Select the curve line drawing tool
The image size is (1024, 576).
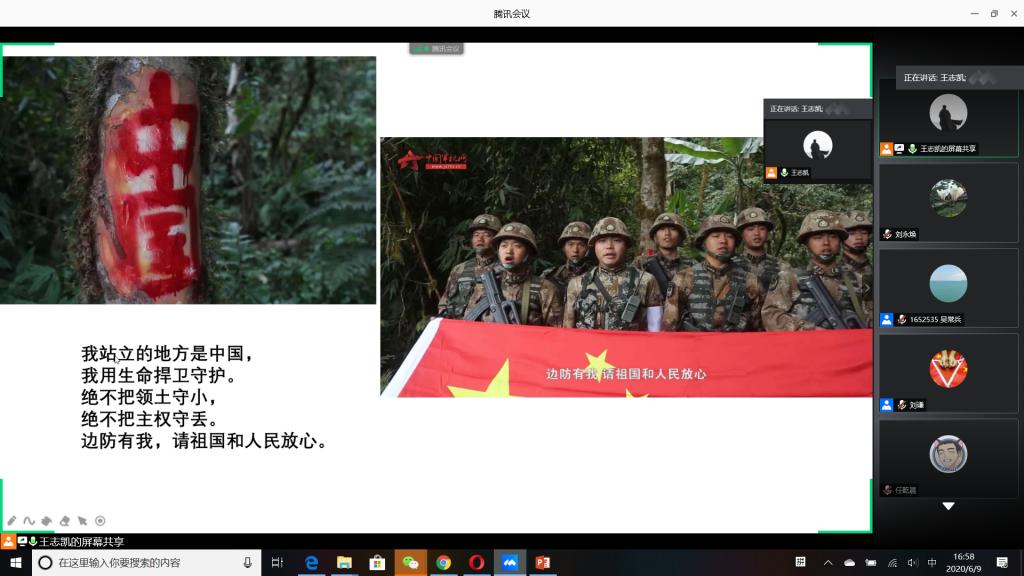click(29, 521)
